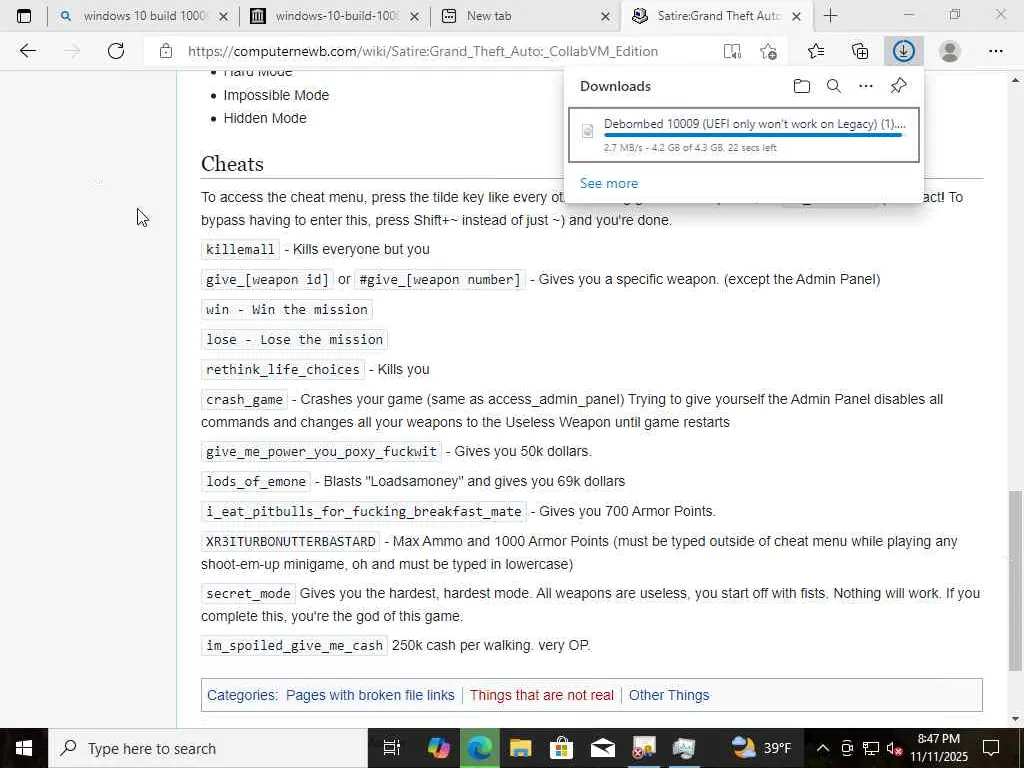
Task: Open Task View on the taskbar
Action: click(x=391, y=748)
